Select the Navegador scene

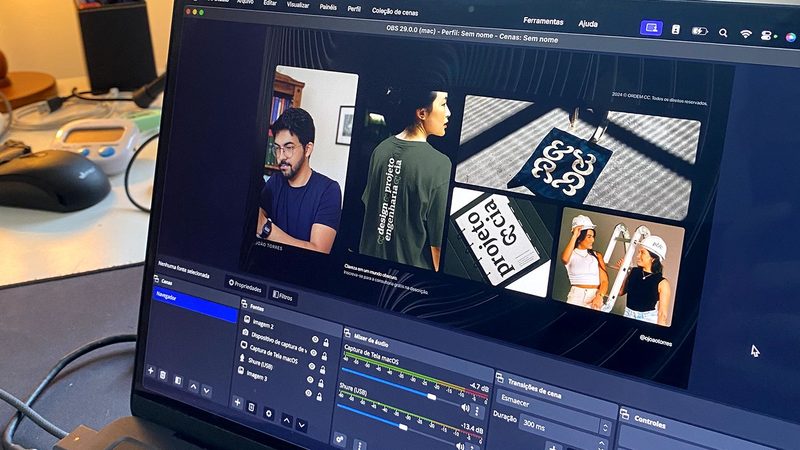point(196,304)
